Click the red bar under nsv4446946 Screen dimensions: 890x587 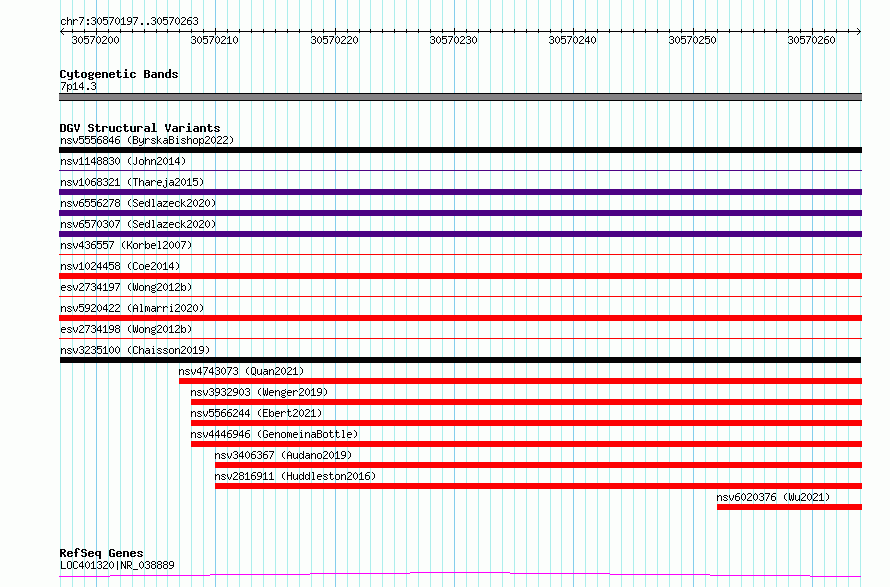[527, 444]
